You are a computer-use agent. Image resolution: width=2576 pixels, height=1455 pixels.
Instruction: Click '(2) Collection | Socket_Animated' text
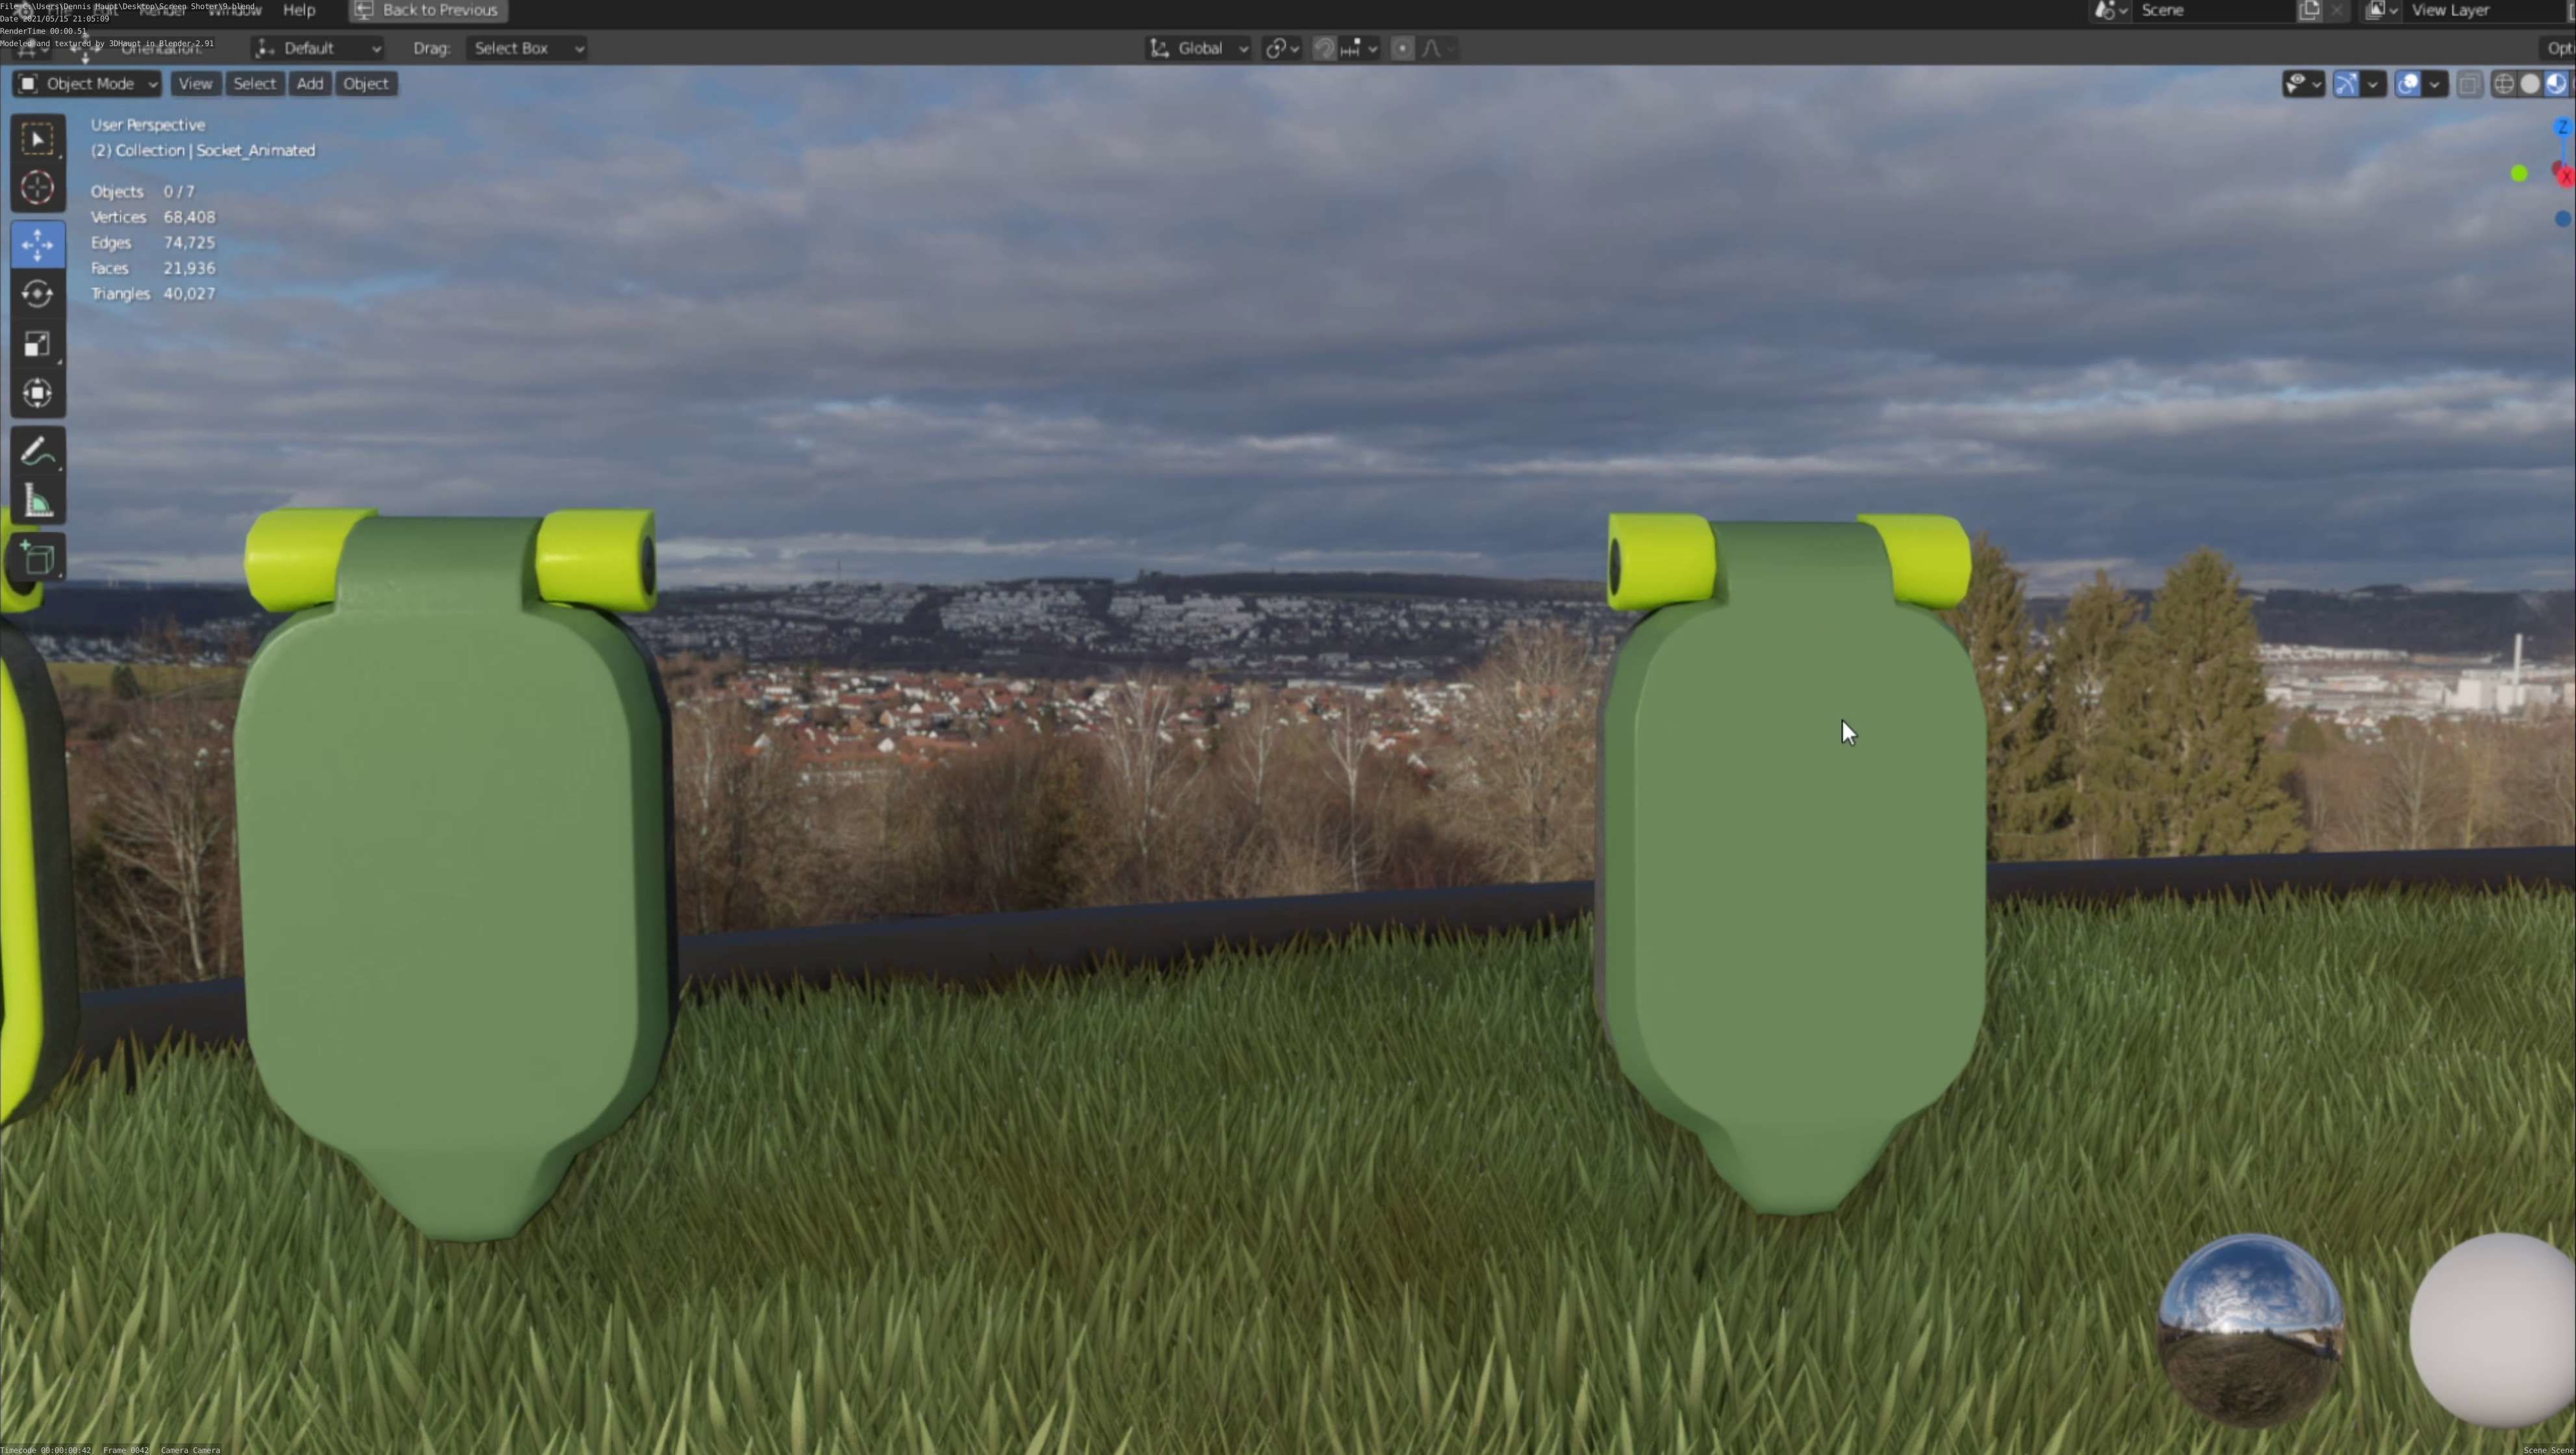tap(203, 150)
